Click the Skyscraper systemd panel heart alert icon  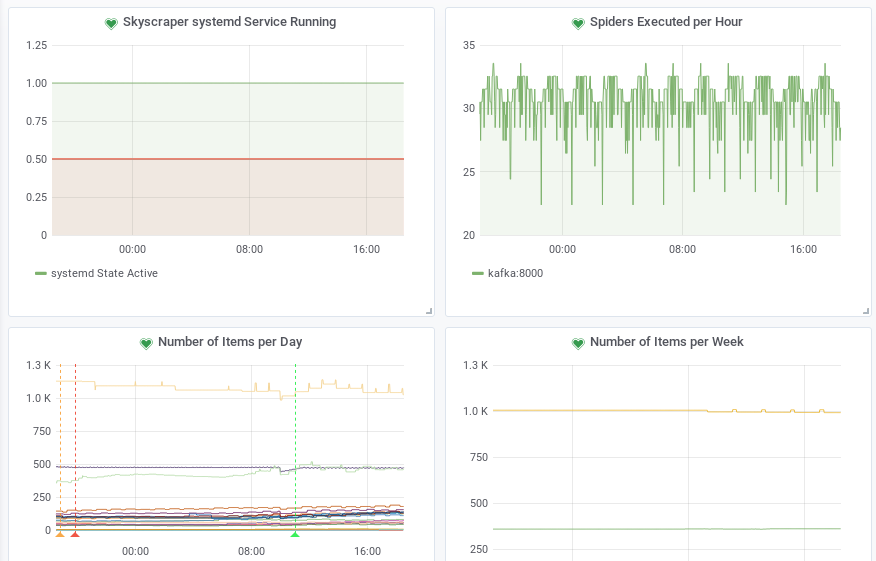[x=111, y=23]
